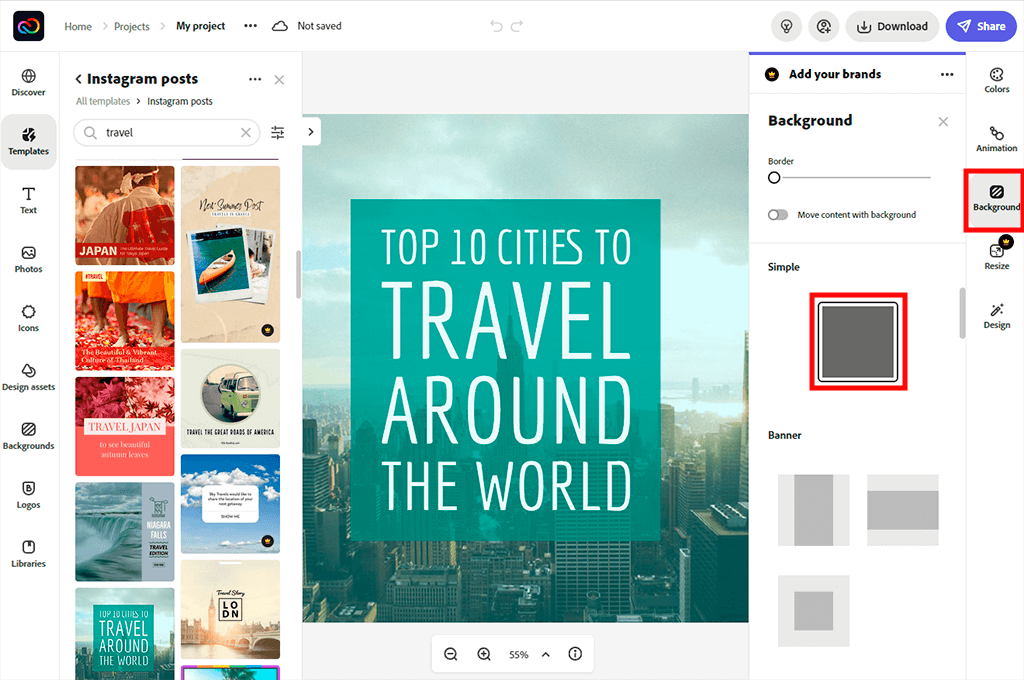Select the Text tool in sidebar
This screenshot has height=680, width=1024.
tap(28, 199)
